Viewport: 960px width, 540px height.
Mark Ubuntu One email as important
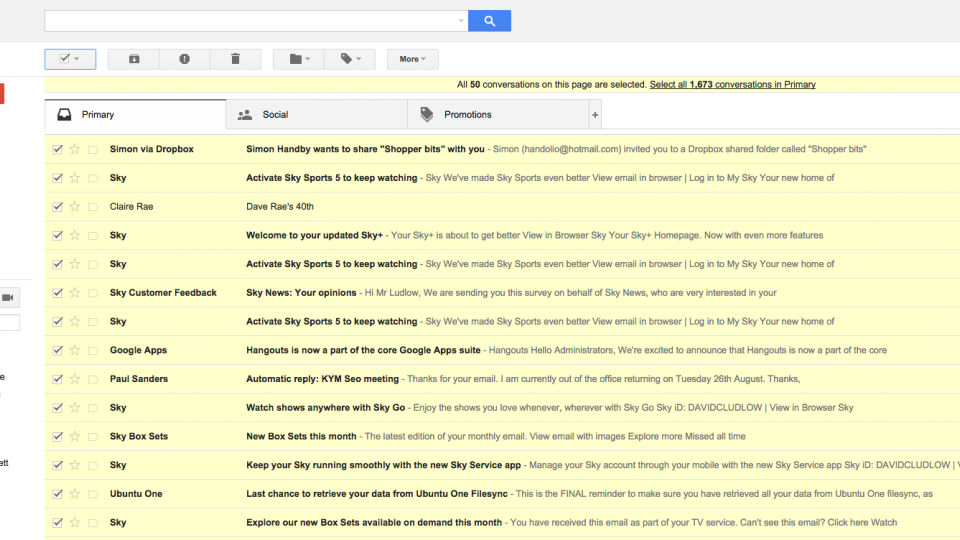(92, 494)
